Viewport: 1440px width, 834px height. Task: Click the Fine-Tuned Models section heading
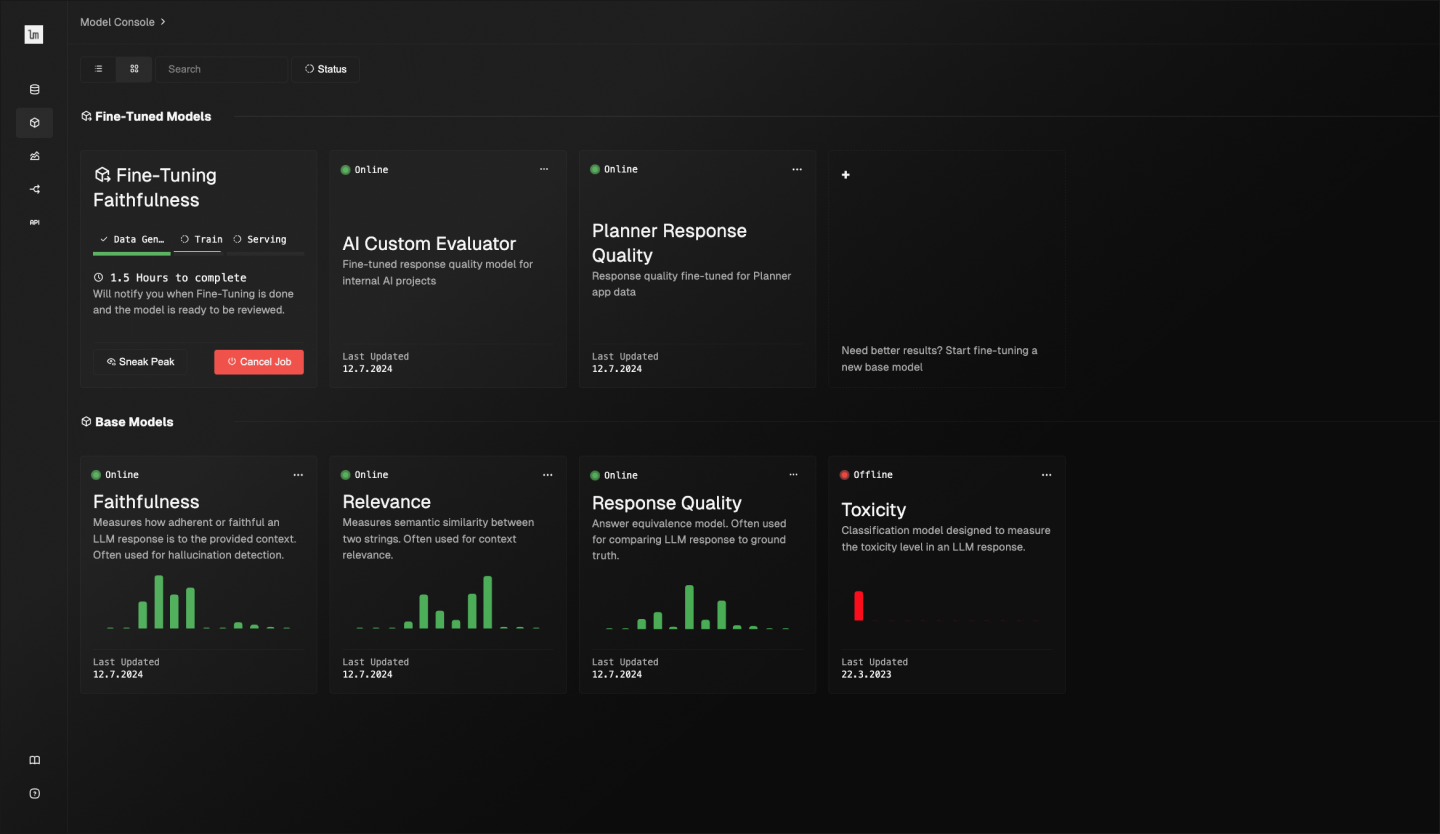click(153, 117)
